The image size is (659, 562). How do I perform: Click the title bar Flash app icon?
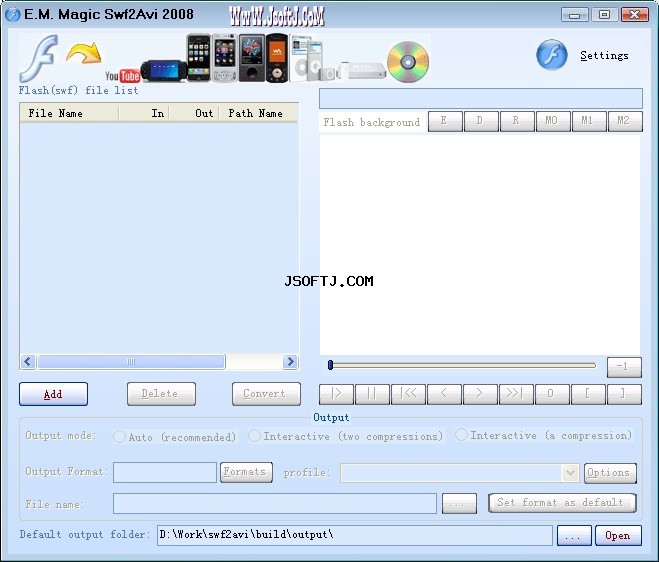[x=13, y=15]
